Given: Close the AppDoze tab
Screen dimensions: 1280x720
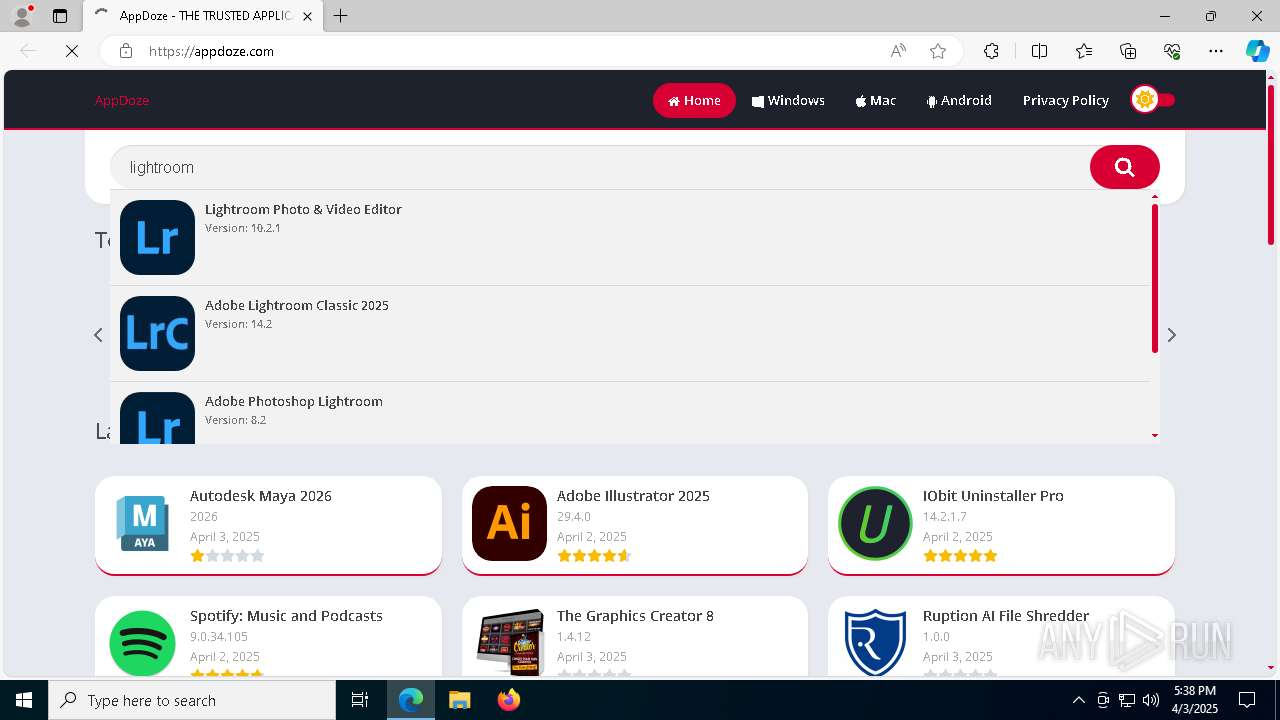Looking at the screenshot, I should 307,16.
